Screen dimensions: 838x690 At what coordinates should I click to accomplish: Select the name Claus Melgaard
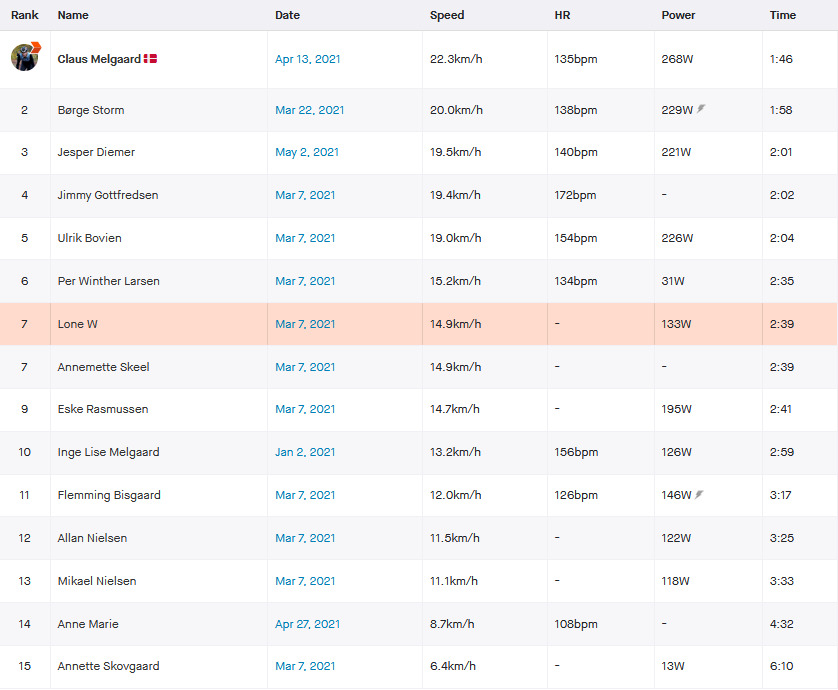(99, 59)
